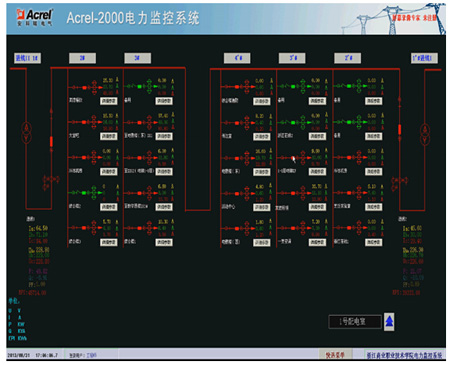Click the right incoming-line transformer symbol

click(x=425, y=134)
